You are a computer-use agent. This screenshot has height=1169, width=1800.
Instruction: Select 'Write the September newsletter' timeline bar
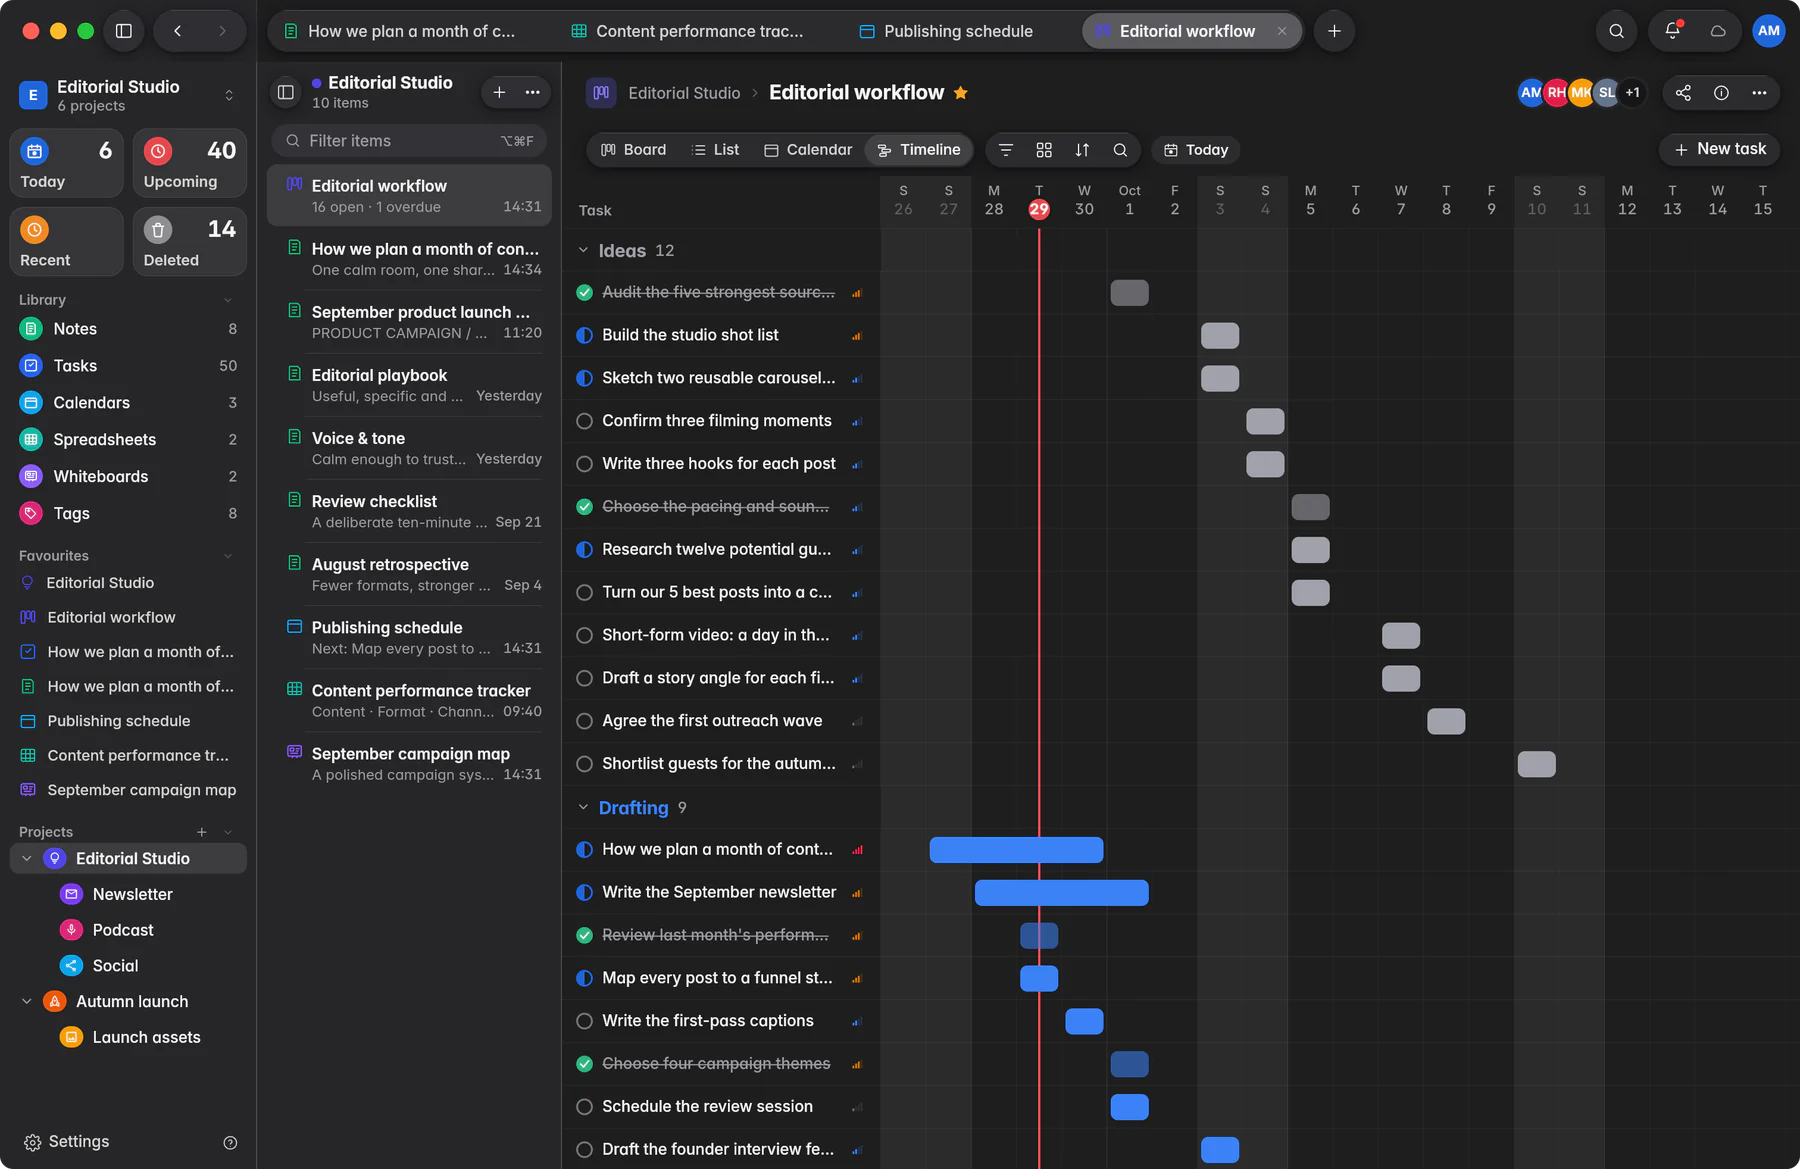click(x=1062, y=893)
